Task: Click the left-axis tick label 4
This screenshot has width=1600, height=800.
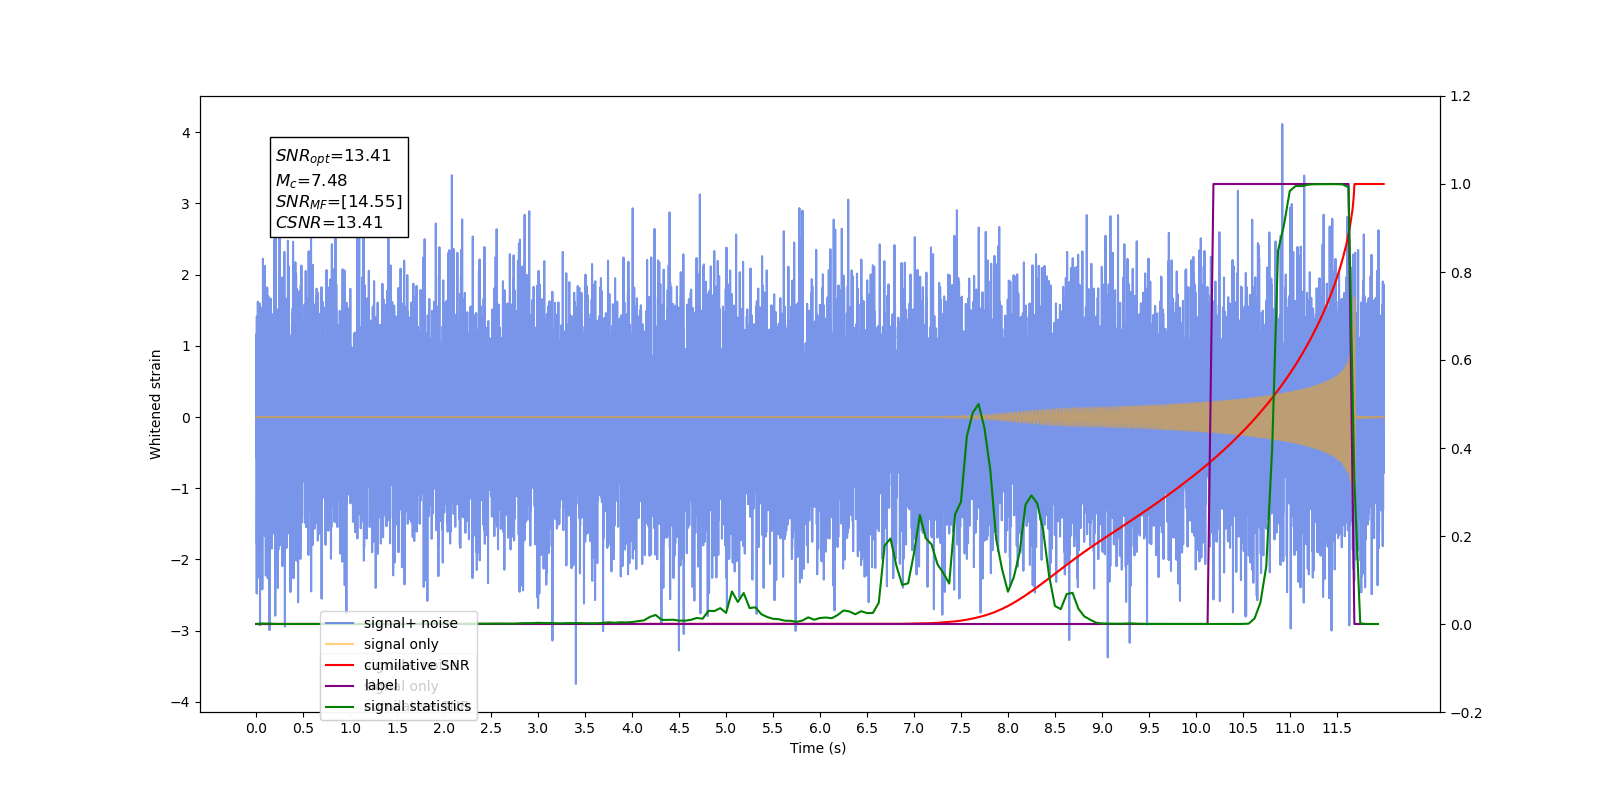Action: tap(186, 133)
